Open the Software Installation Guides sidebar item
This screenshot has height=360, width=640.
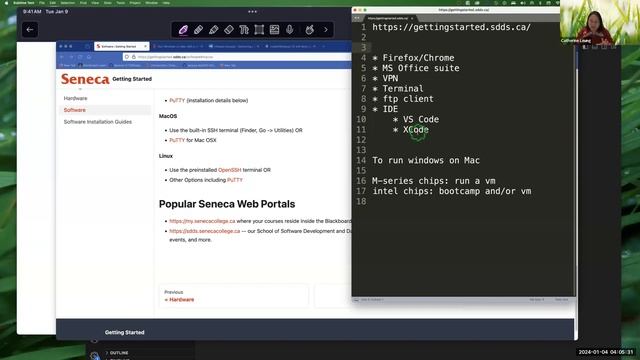tap(98, 122)
